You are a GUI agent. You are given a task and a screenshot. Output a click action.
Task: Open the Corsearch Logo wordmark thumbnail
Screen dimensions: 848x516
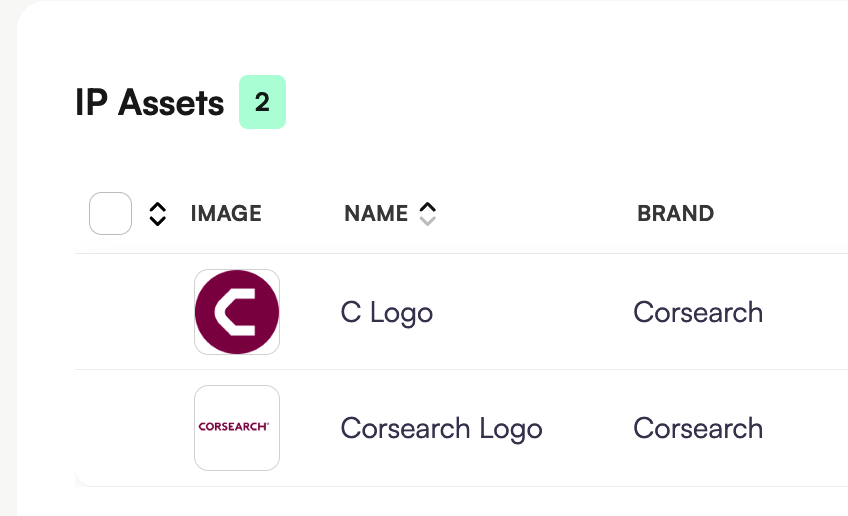(237, 428)
